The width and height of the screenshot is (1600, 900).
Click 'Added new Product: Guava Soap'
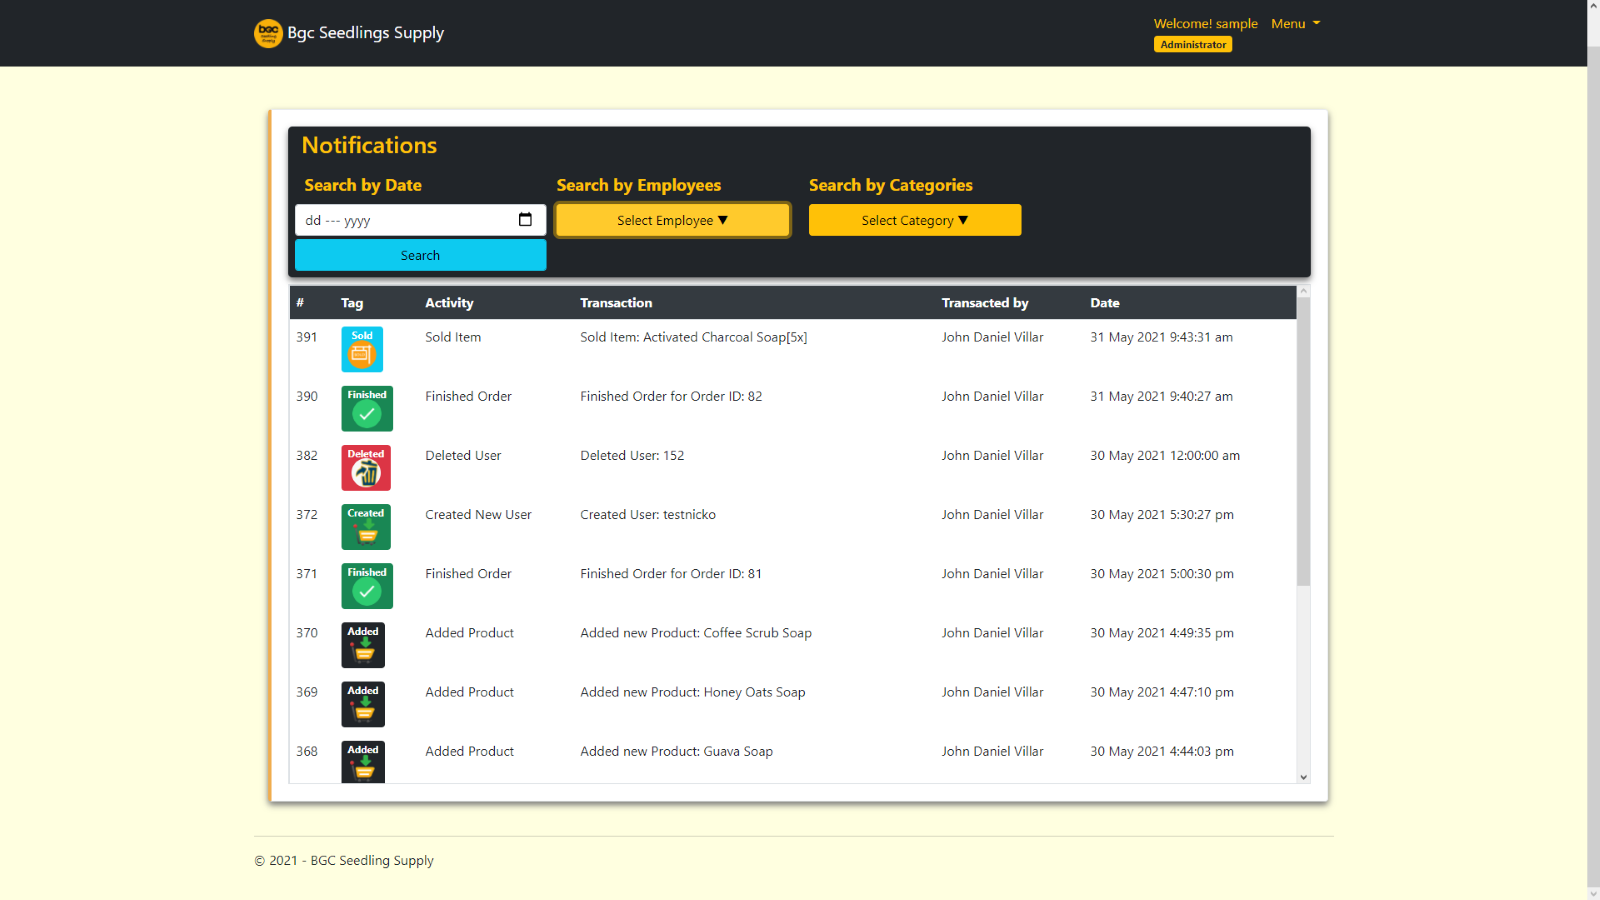(x=676, y=751)
